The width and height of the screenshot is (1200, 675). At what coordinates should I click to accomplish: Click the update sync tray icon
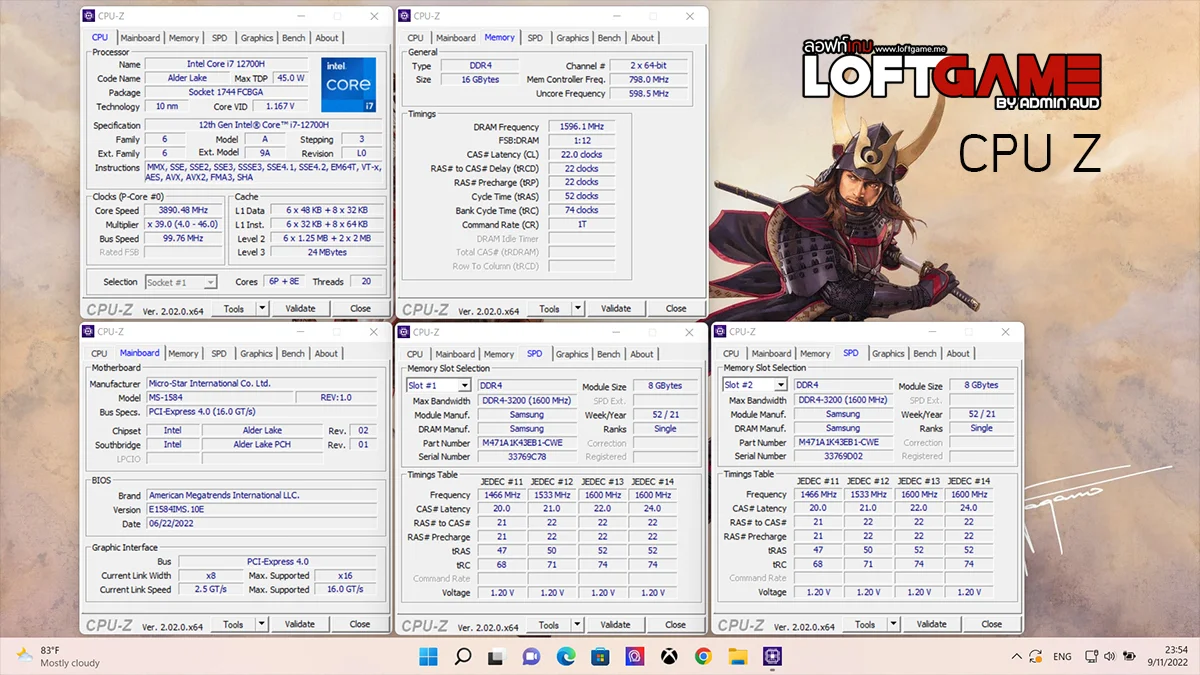[x=1036, y=657]
